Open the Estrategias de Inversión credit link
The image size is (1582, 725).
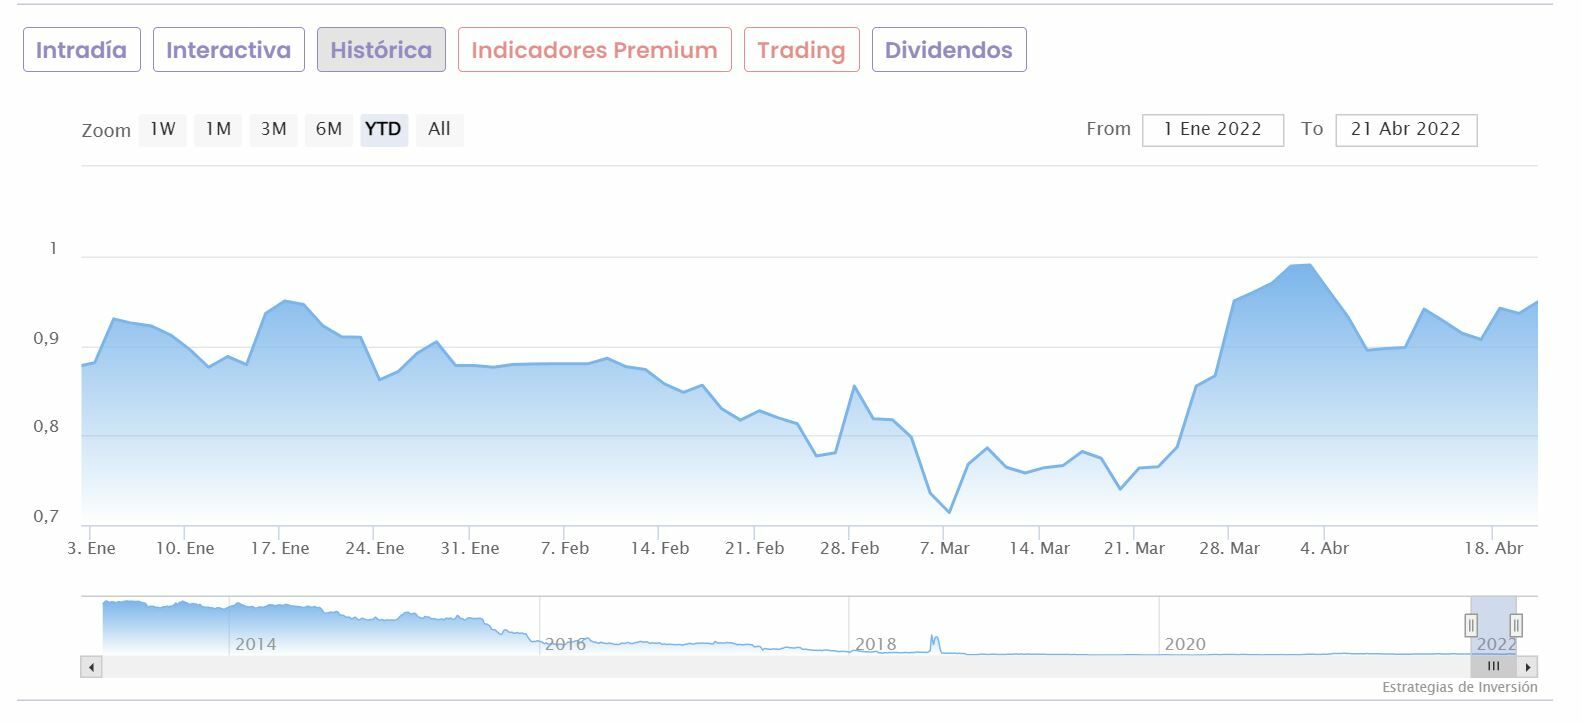point(1459,687)
